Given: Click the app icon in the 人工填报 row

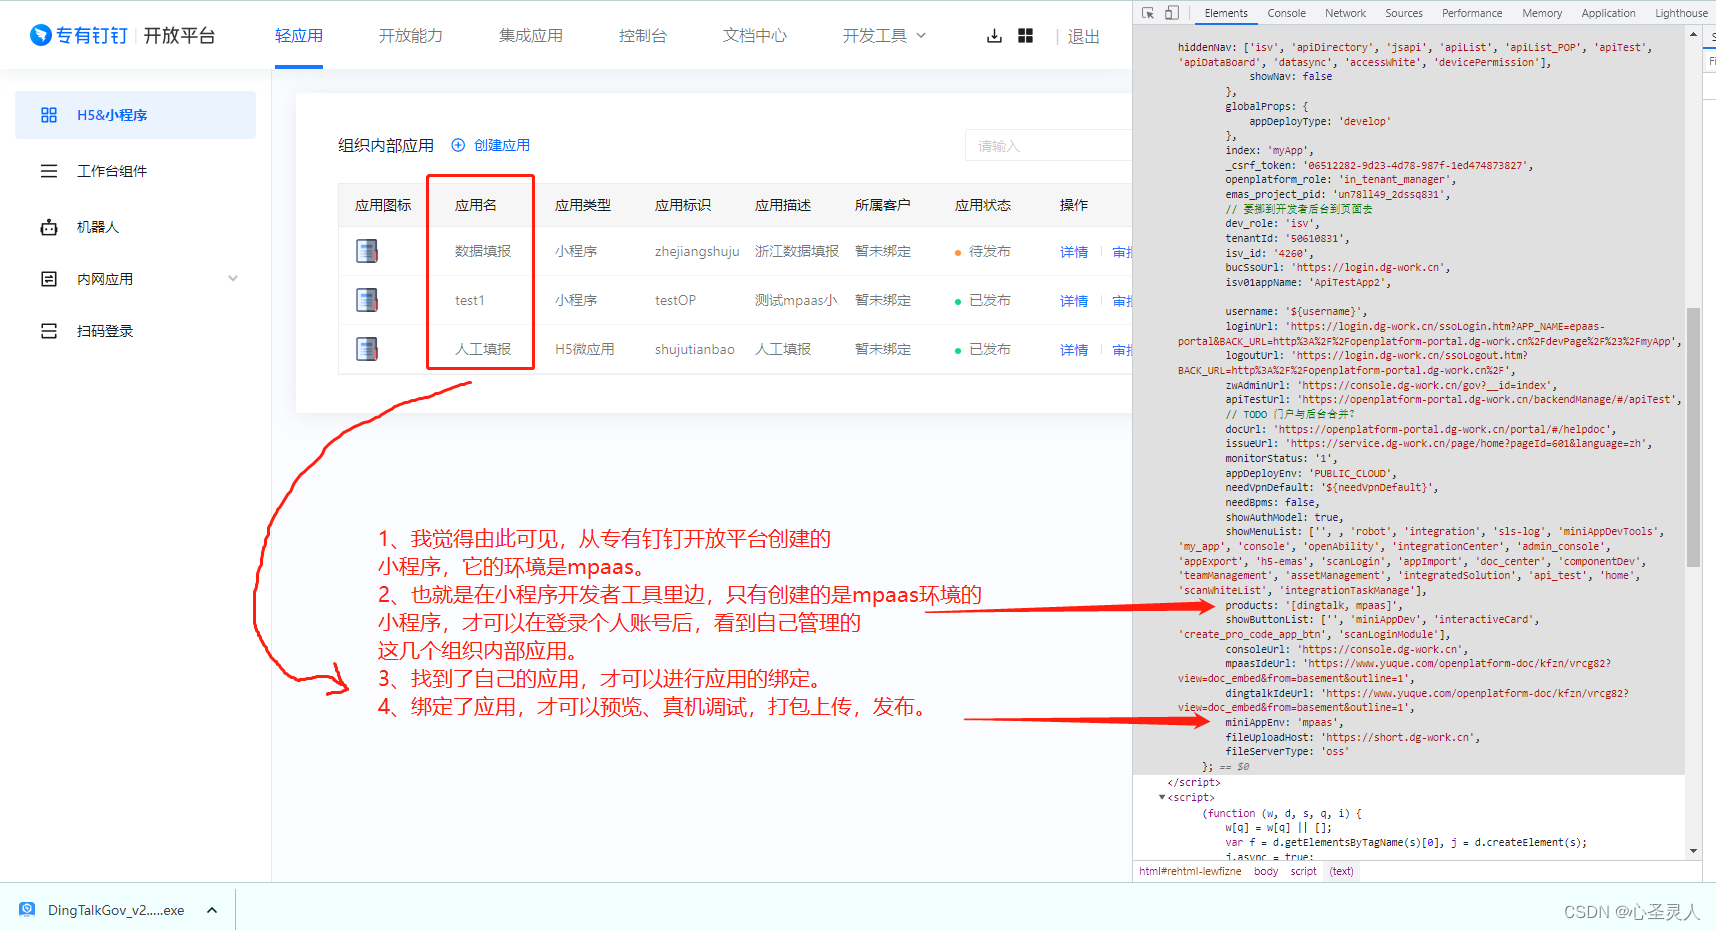Looking at the screenshot, I should tap(367, 349).
